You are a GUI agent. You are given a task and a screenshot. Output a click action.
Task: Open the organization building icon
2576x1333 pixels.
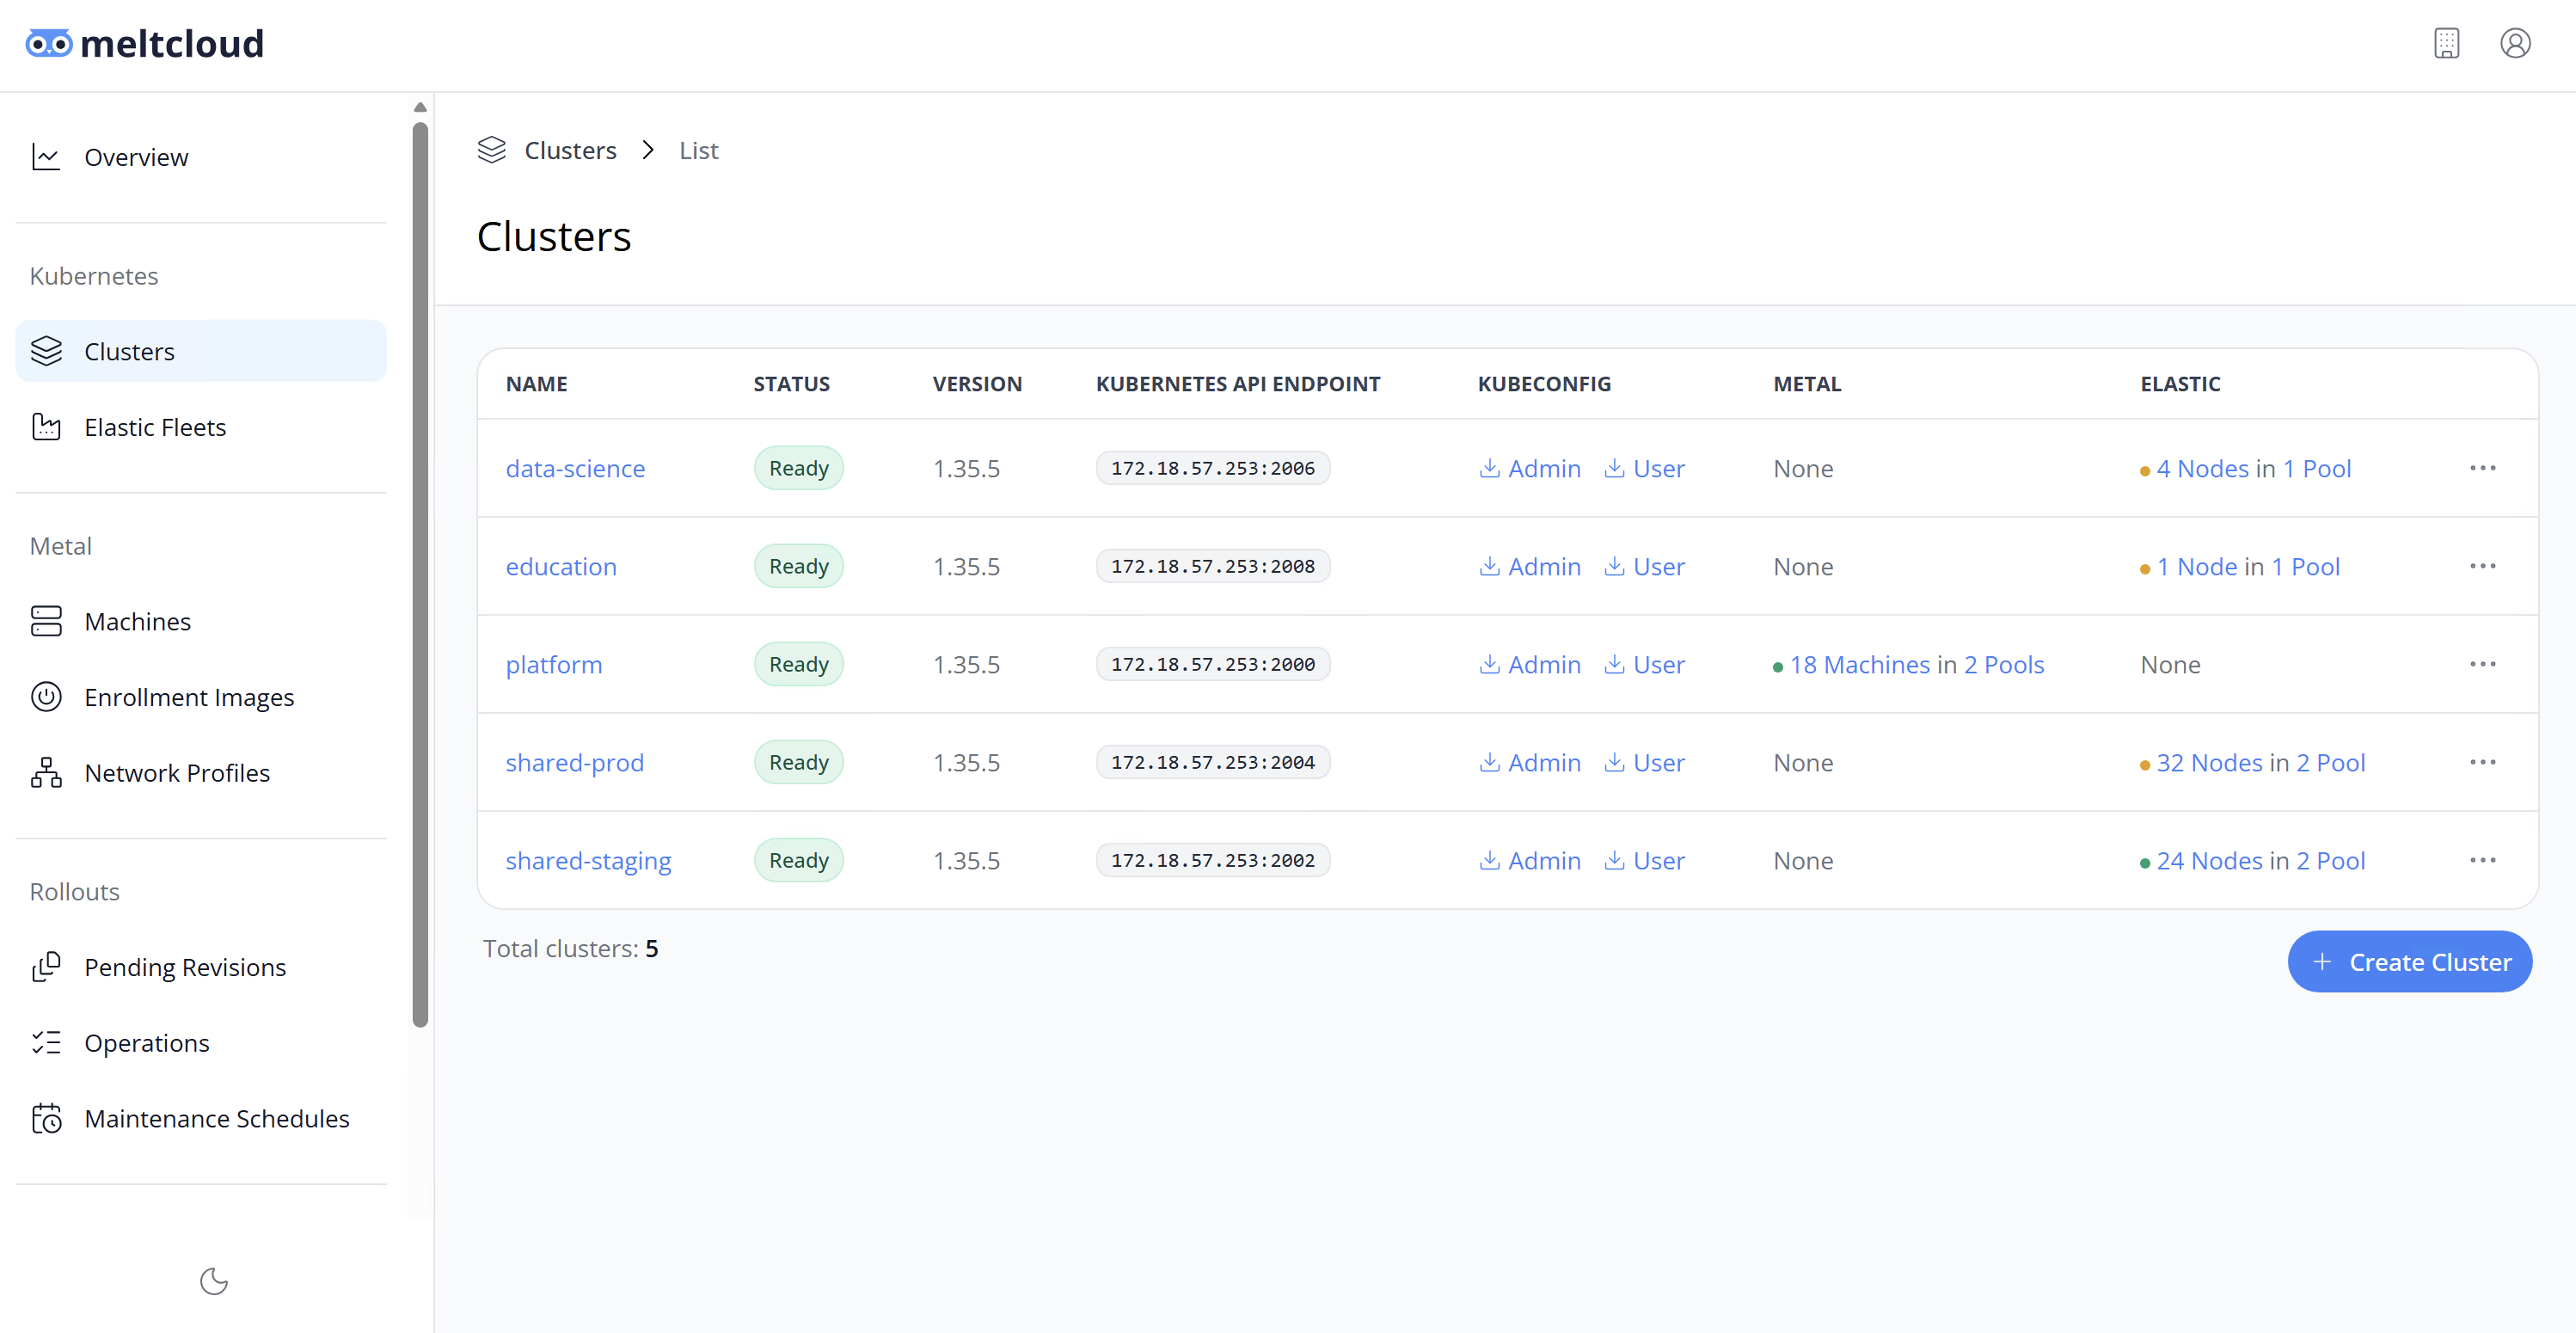coord(2446,44)
